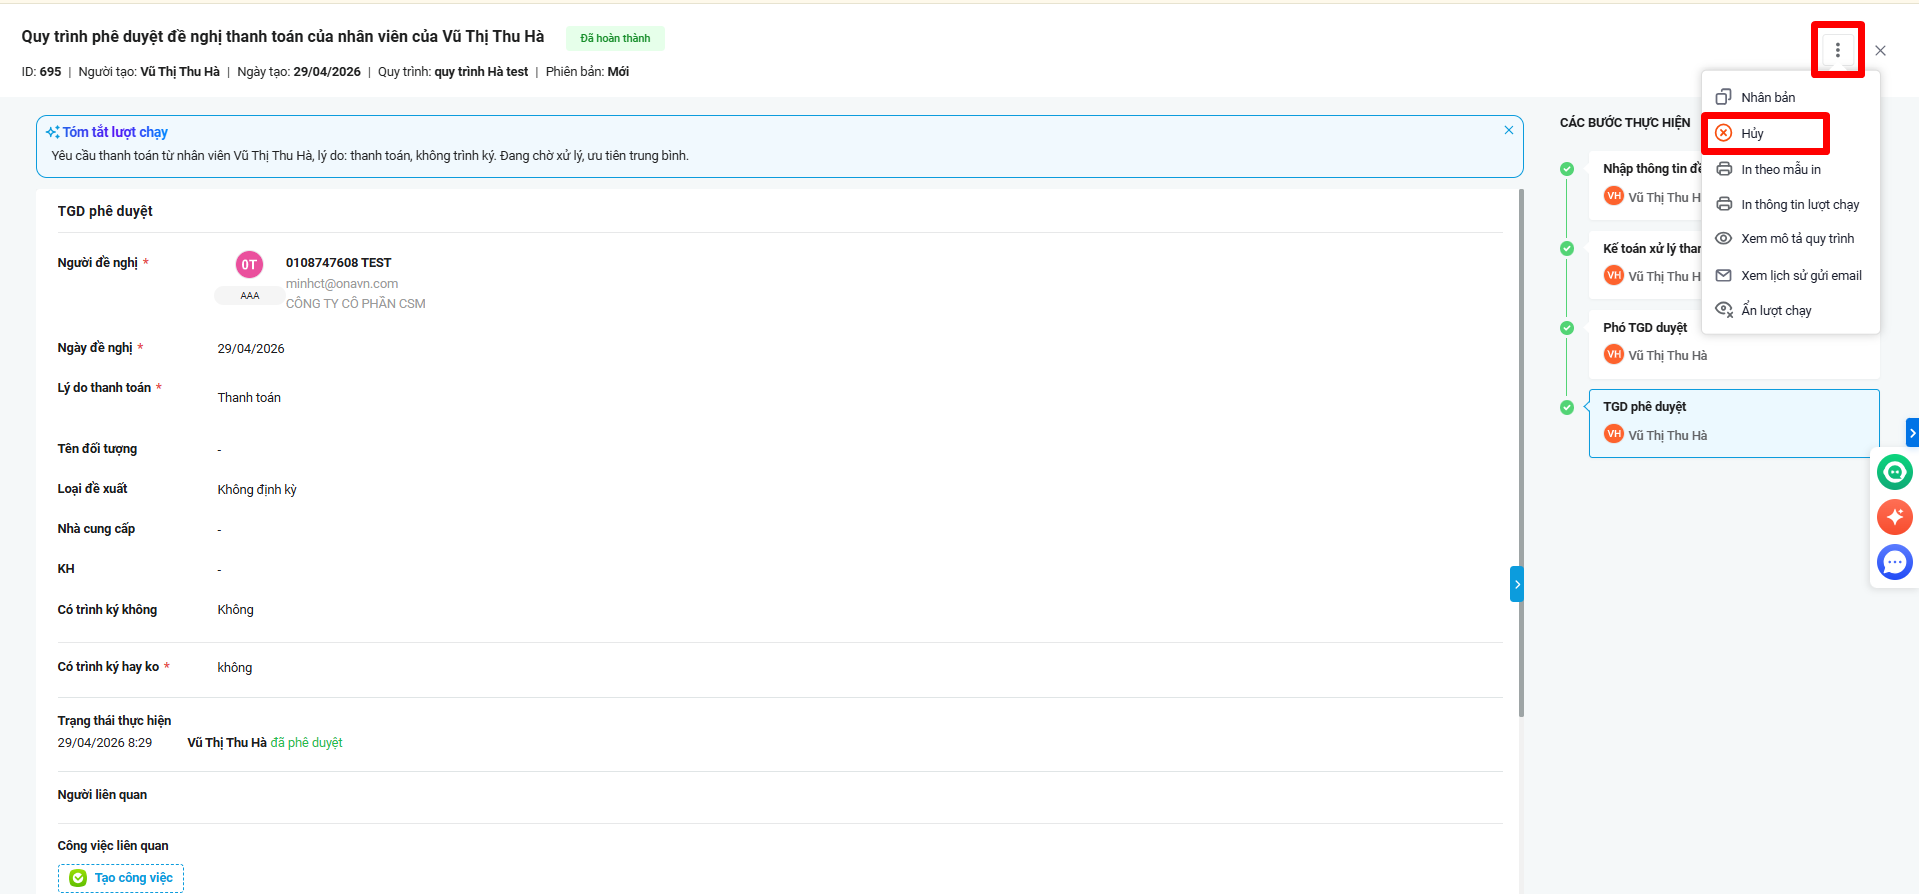Screen dimensions: 1919x894
Task: Click the process name quy trình Hà test
Action: tap(481, 72)
